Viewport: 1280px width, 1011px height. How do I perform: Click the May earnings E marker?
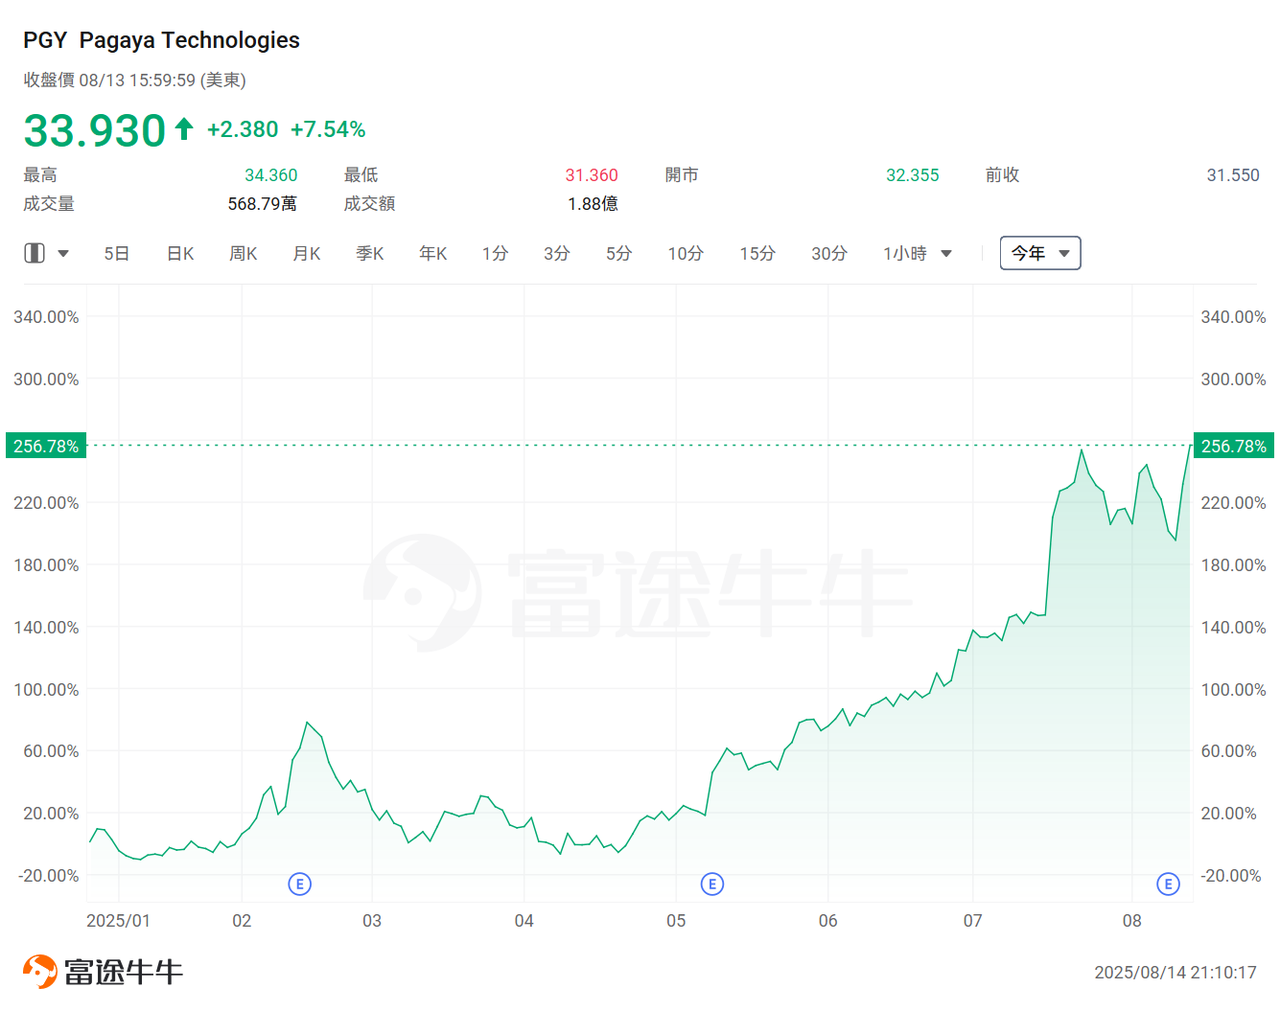click(712, 883)
